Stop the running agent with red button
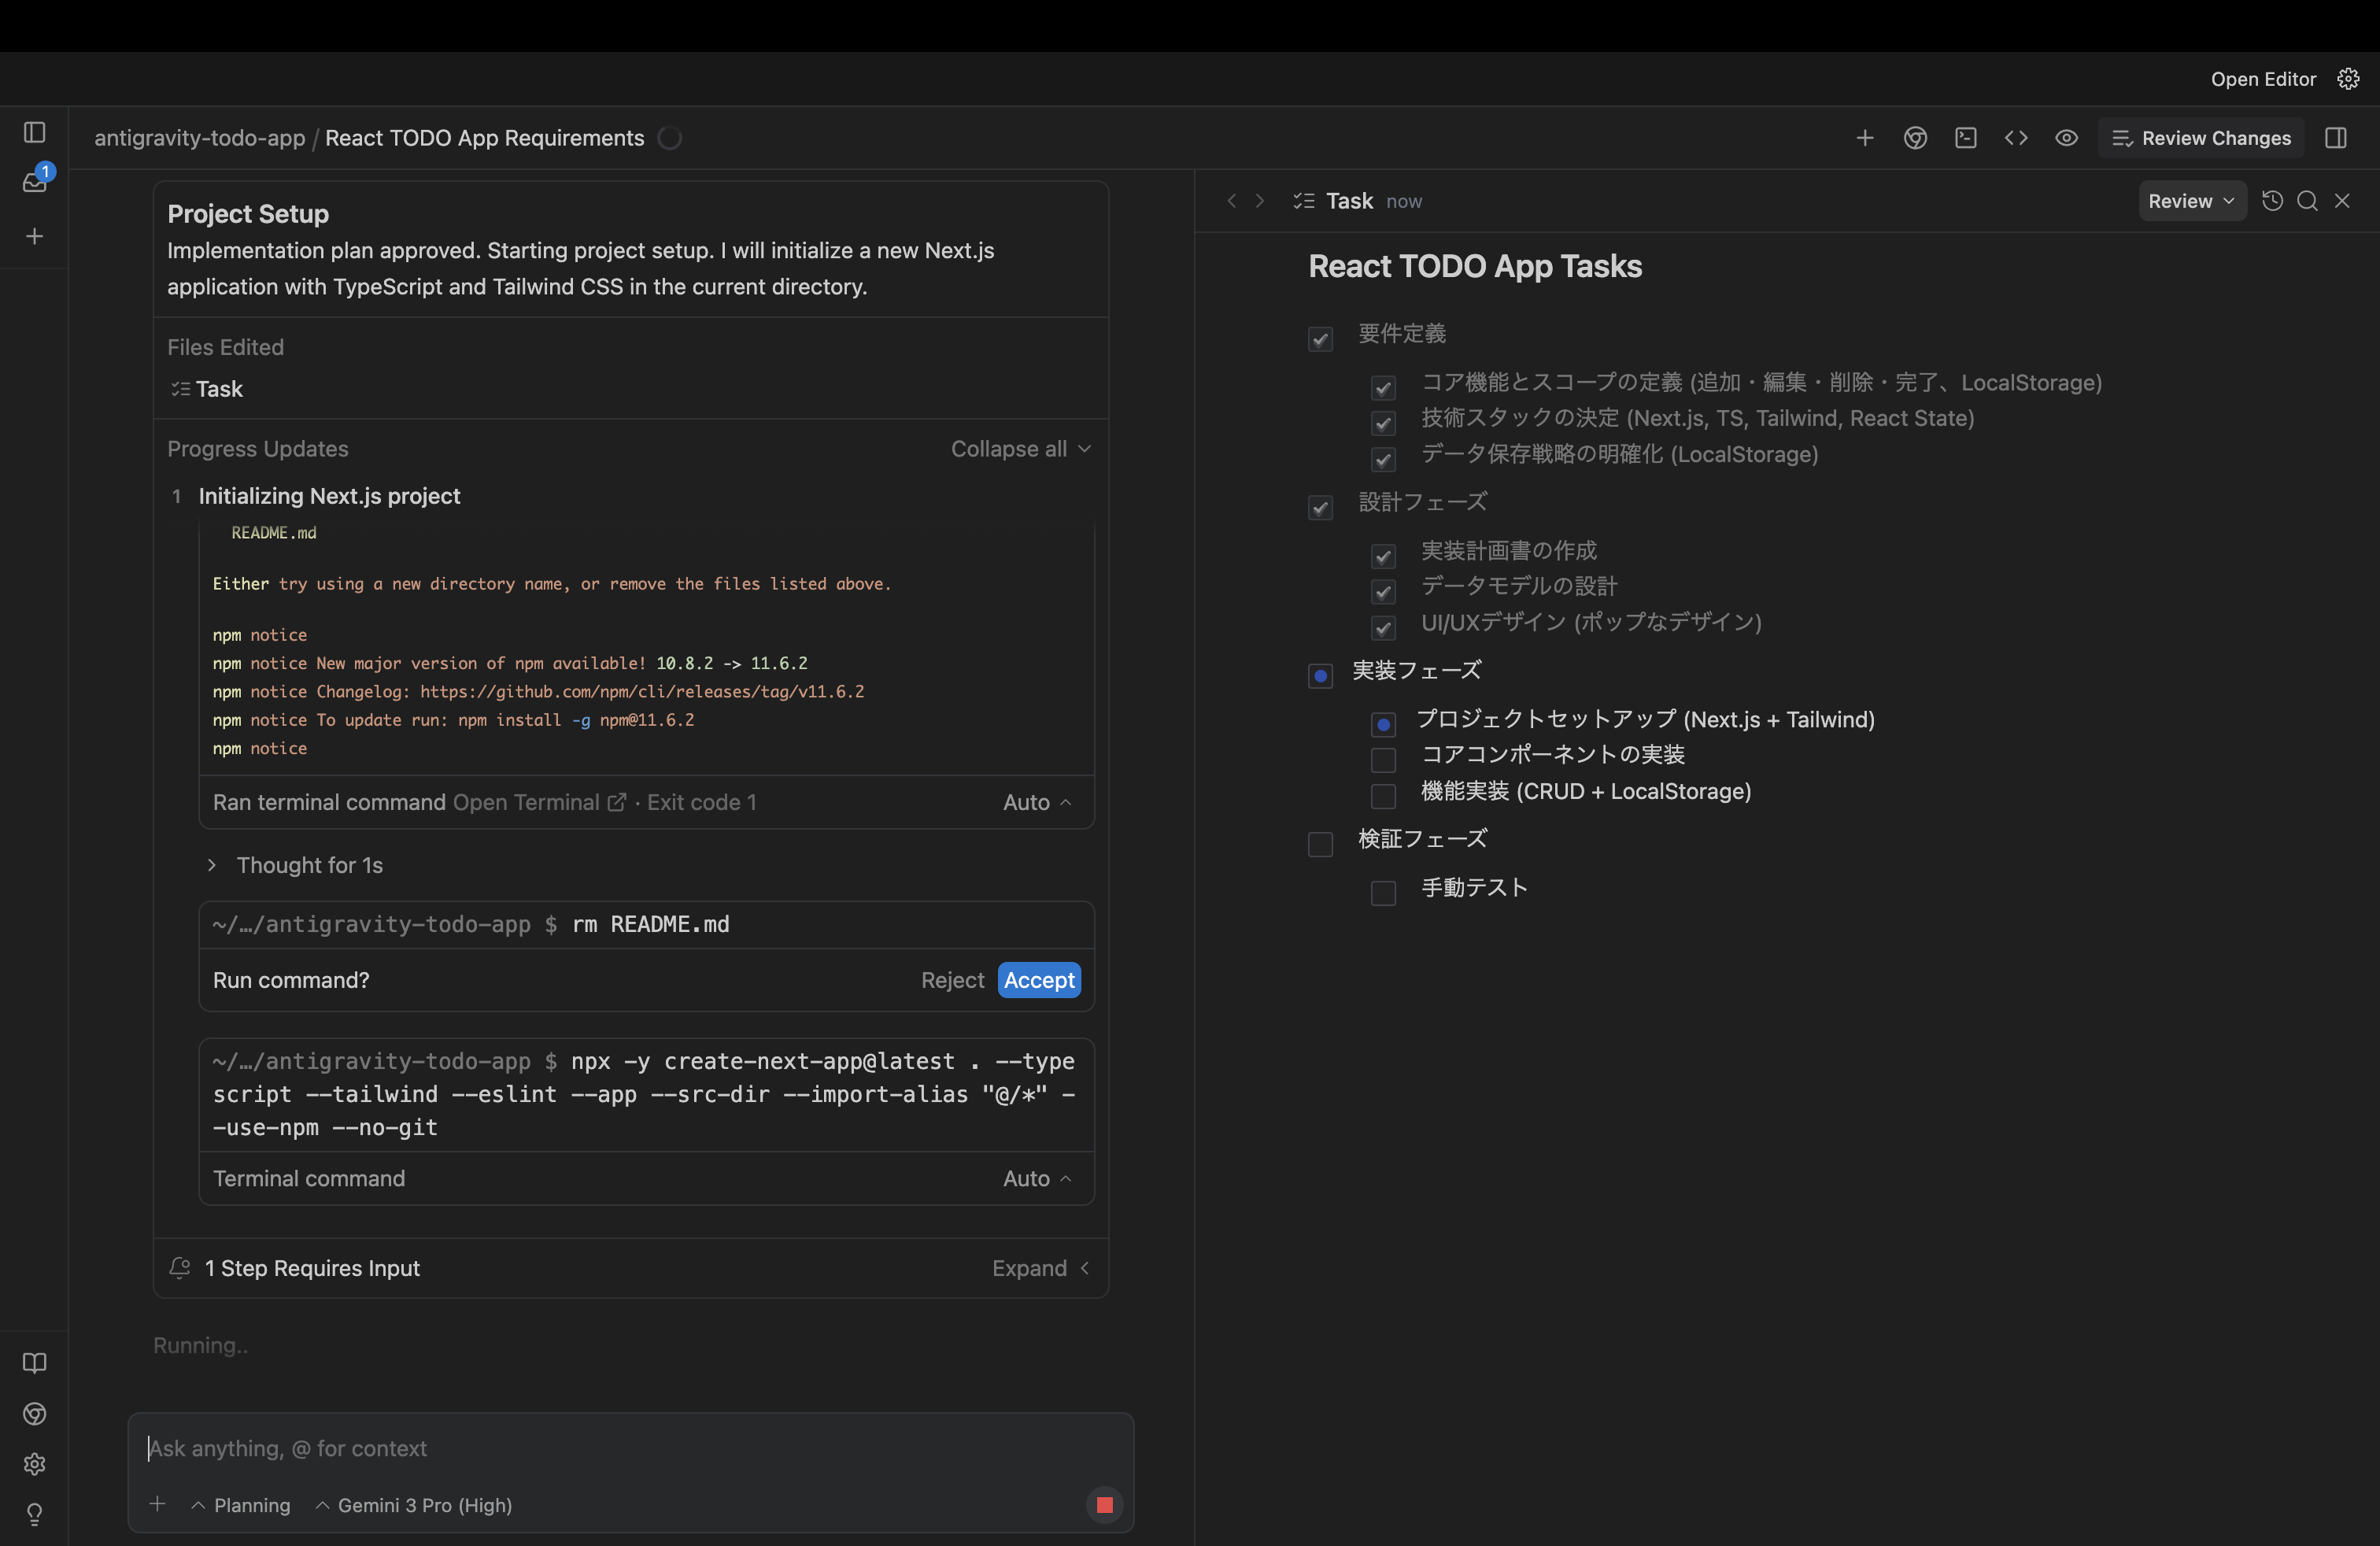Image resolution: width=2380 pixels, height=1546 pixels. click(1104, 1505)
